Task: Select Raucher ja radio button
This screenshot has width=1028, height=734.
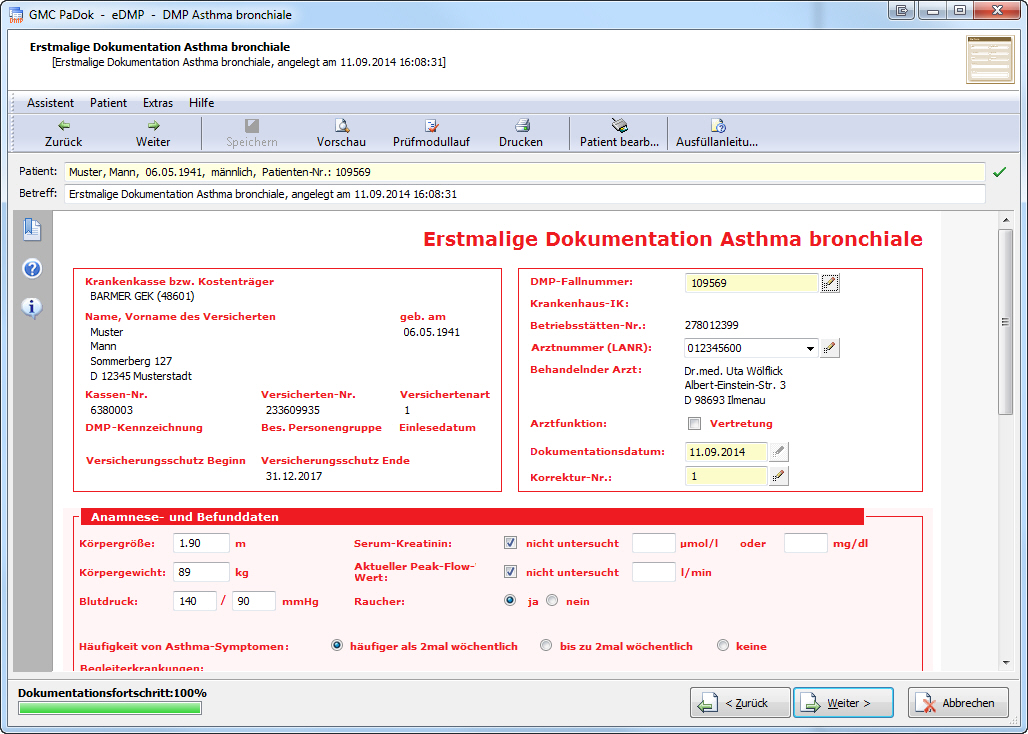Action: pyautogui.click(x=510, y=600)
